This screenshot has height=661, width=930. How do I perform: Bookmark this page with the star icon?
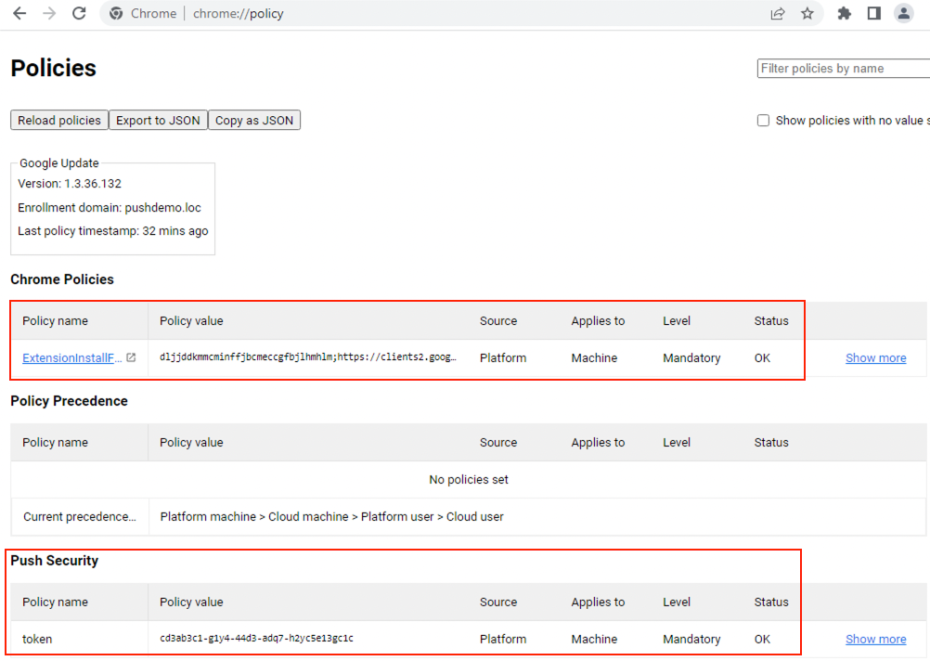coord(807,13)
